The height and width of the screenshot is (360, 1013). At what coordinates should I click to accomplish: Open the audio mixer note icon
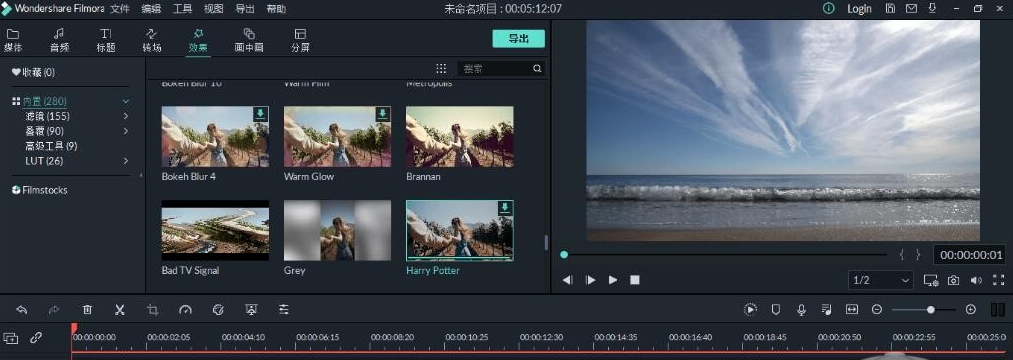click(x=826, y=310)
